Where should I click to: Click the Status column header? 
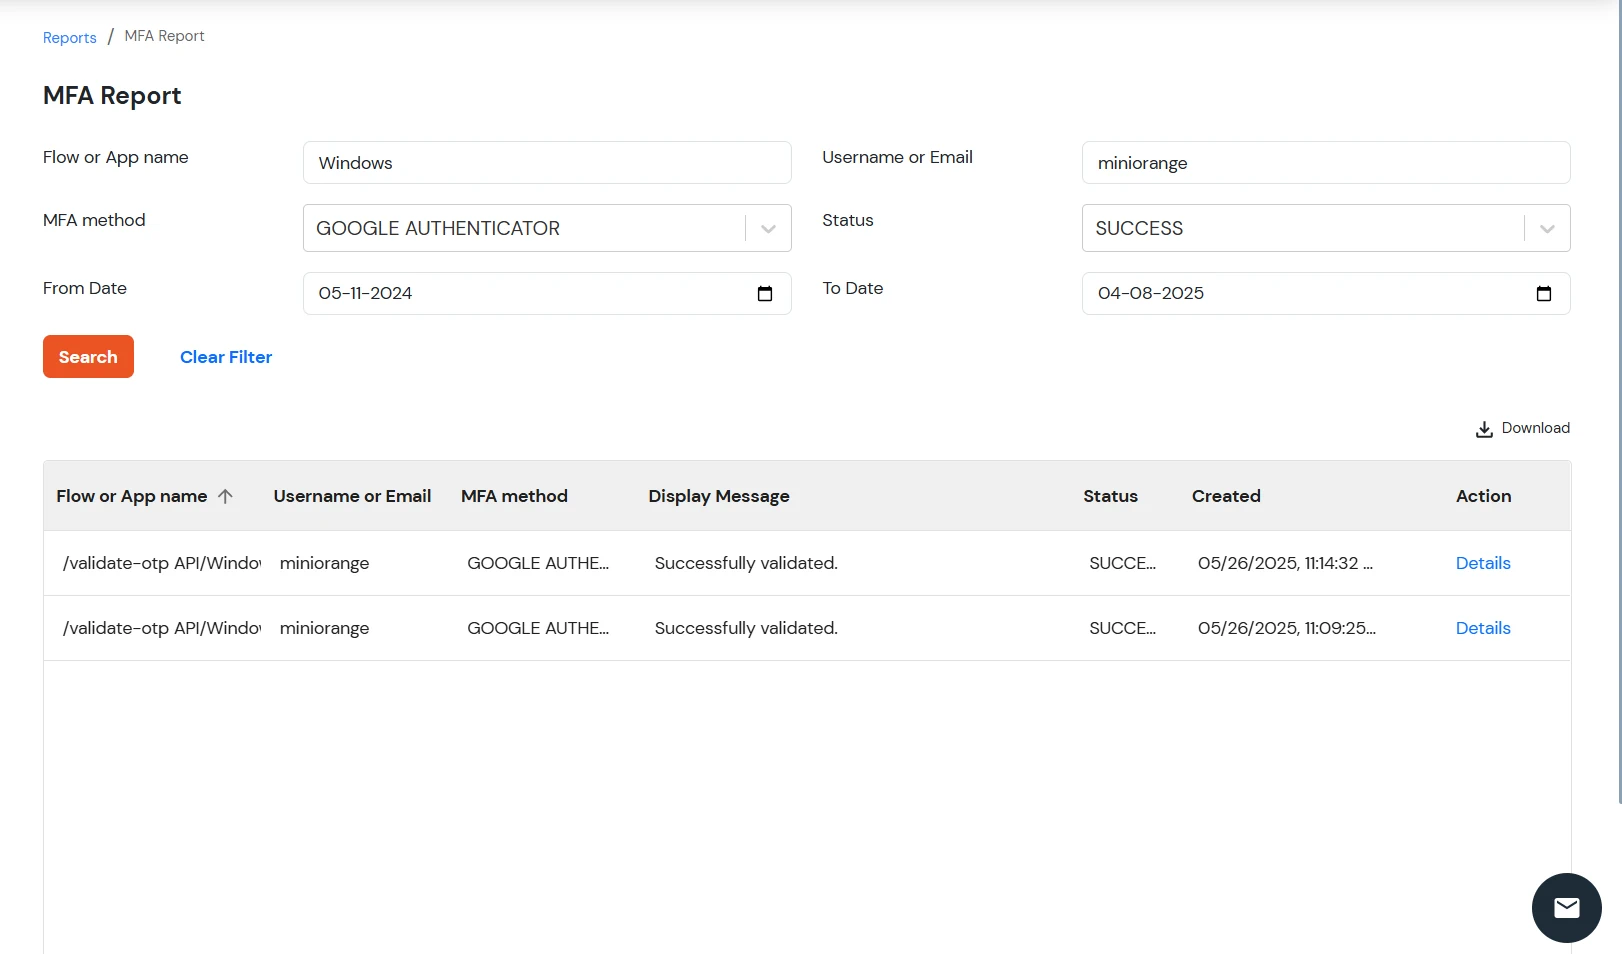(1110, 495)
